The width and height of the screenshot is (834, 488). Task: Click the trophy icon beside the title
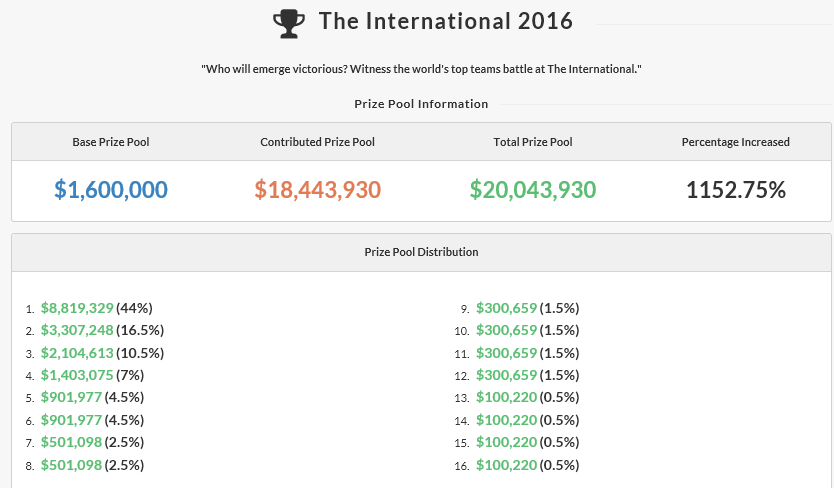coord(288,23)
